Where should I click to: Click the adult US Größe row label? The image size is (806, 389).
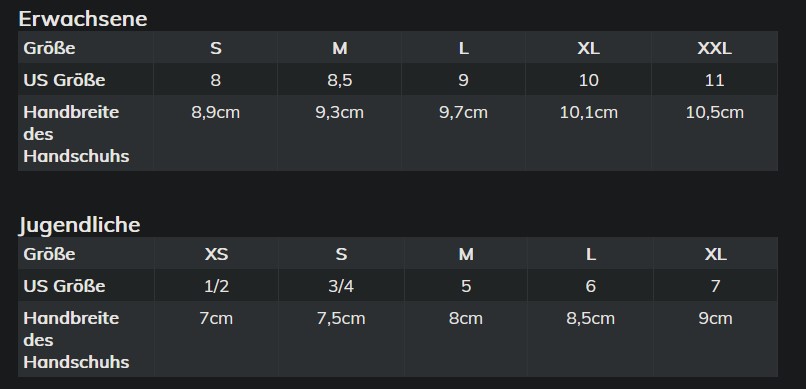[86, 80]
